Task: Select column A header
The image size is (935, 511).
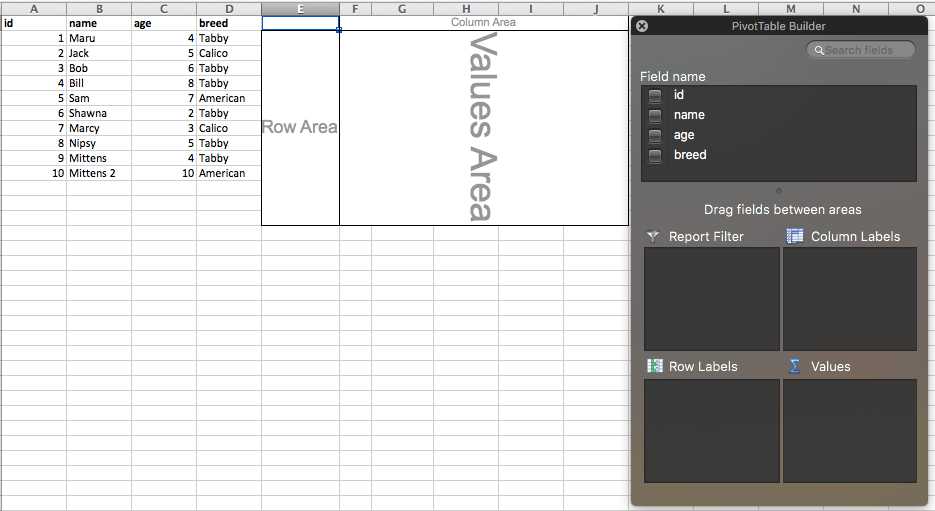Action: click(x=33, y=8)
